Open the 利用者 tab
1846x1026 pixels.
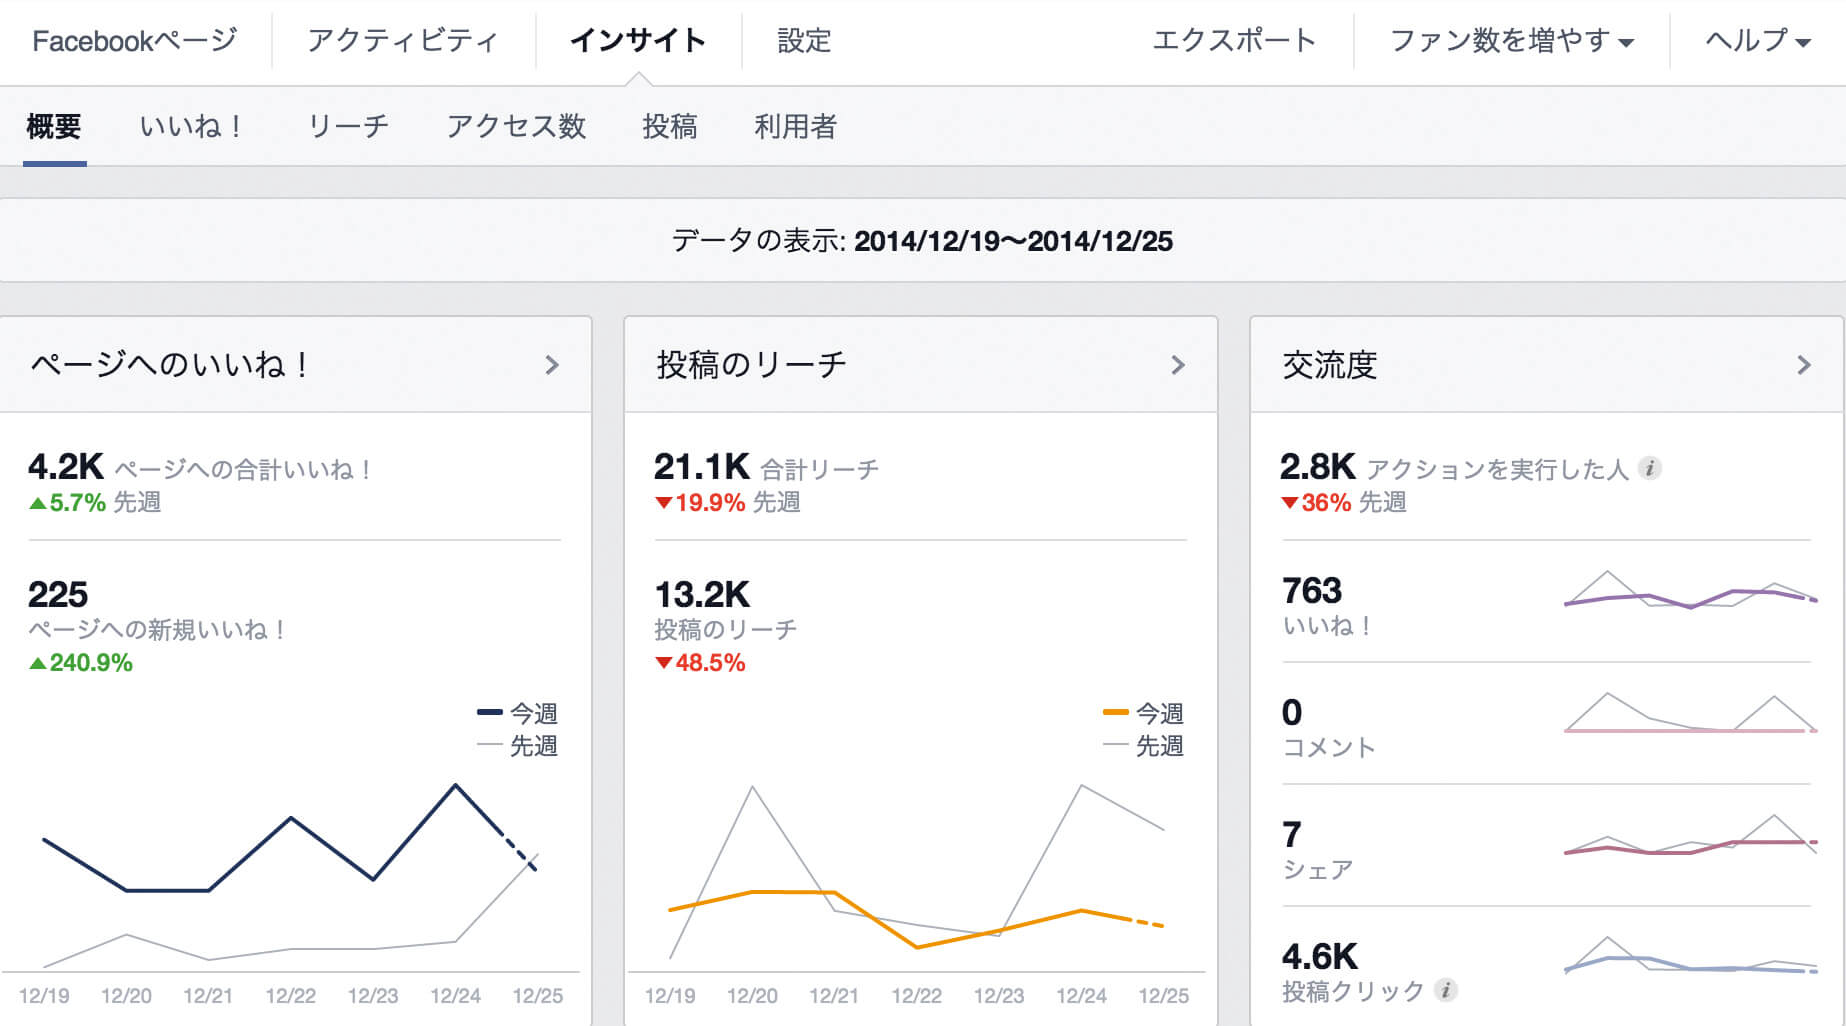pos(795,127)
